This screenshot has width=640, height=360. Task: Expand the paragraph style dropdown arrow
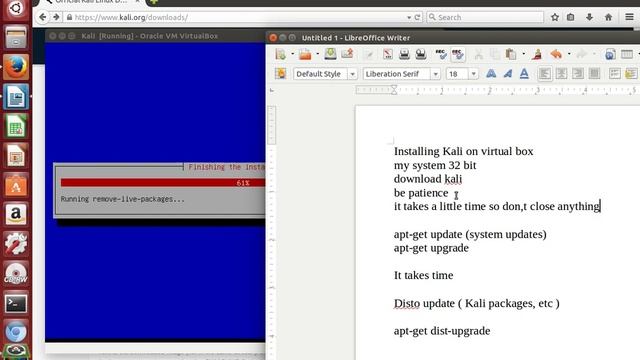coord(352,74)
